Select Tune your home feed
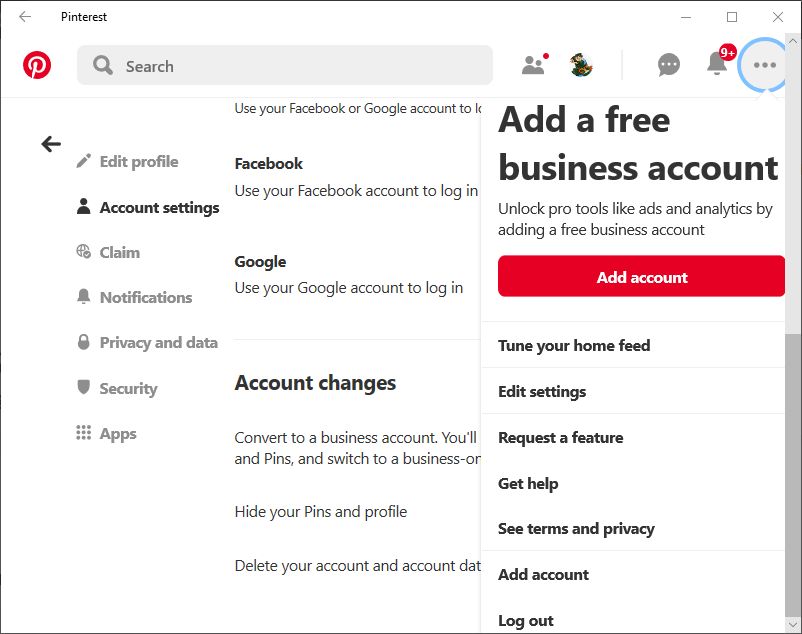 [575, 345]
